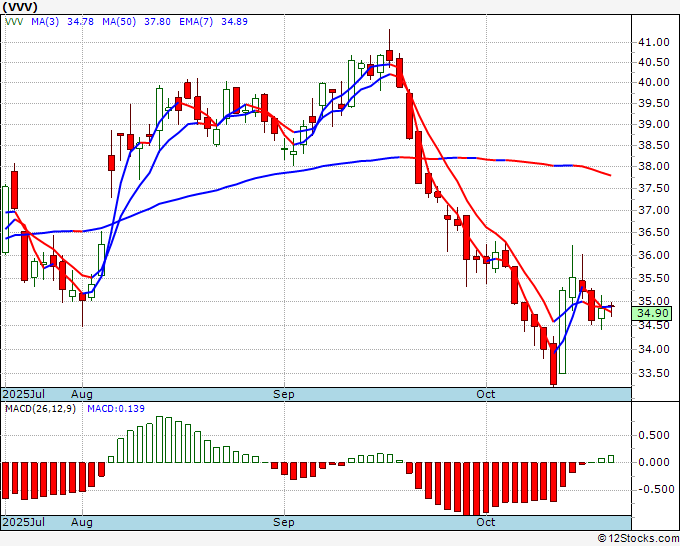Screen dimensions: 680x546
Task: Click the 39.00 price axis label
Action: coord(654,124)
